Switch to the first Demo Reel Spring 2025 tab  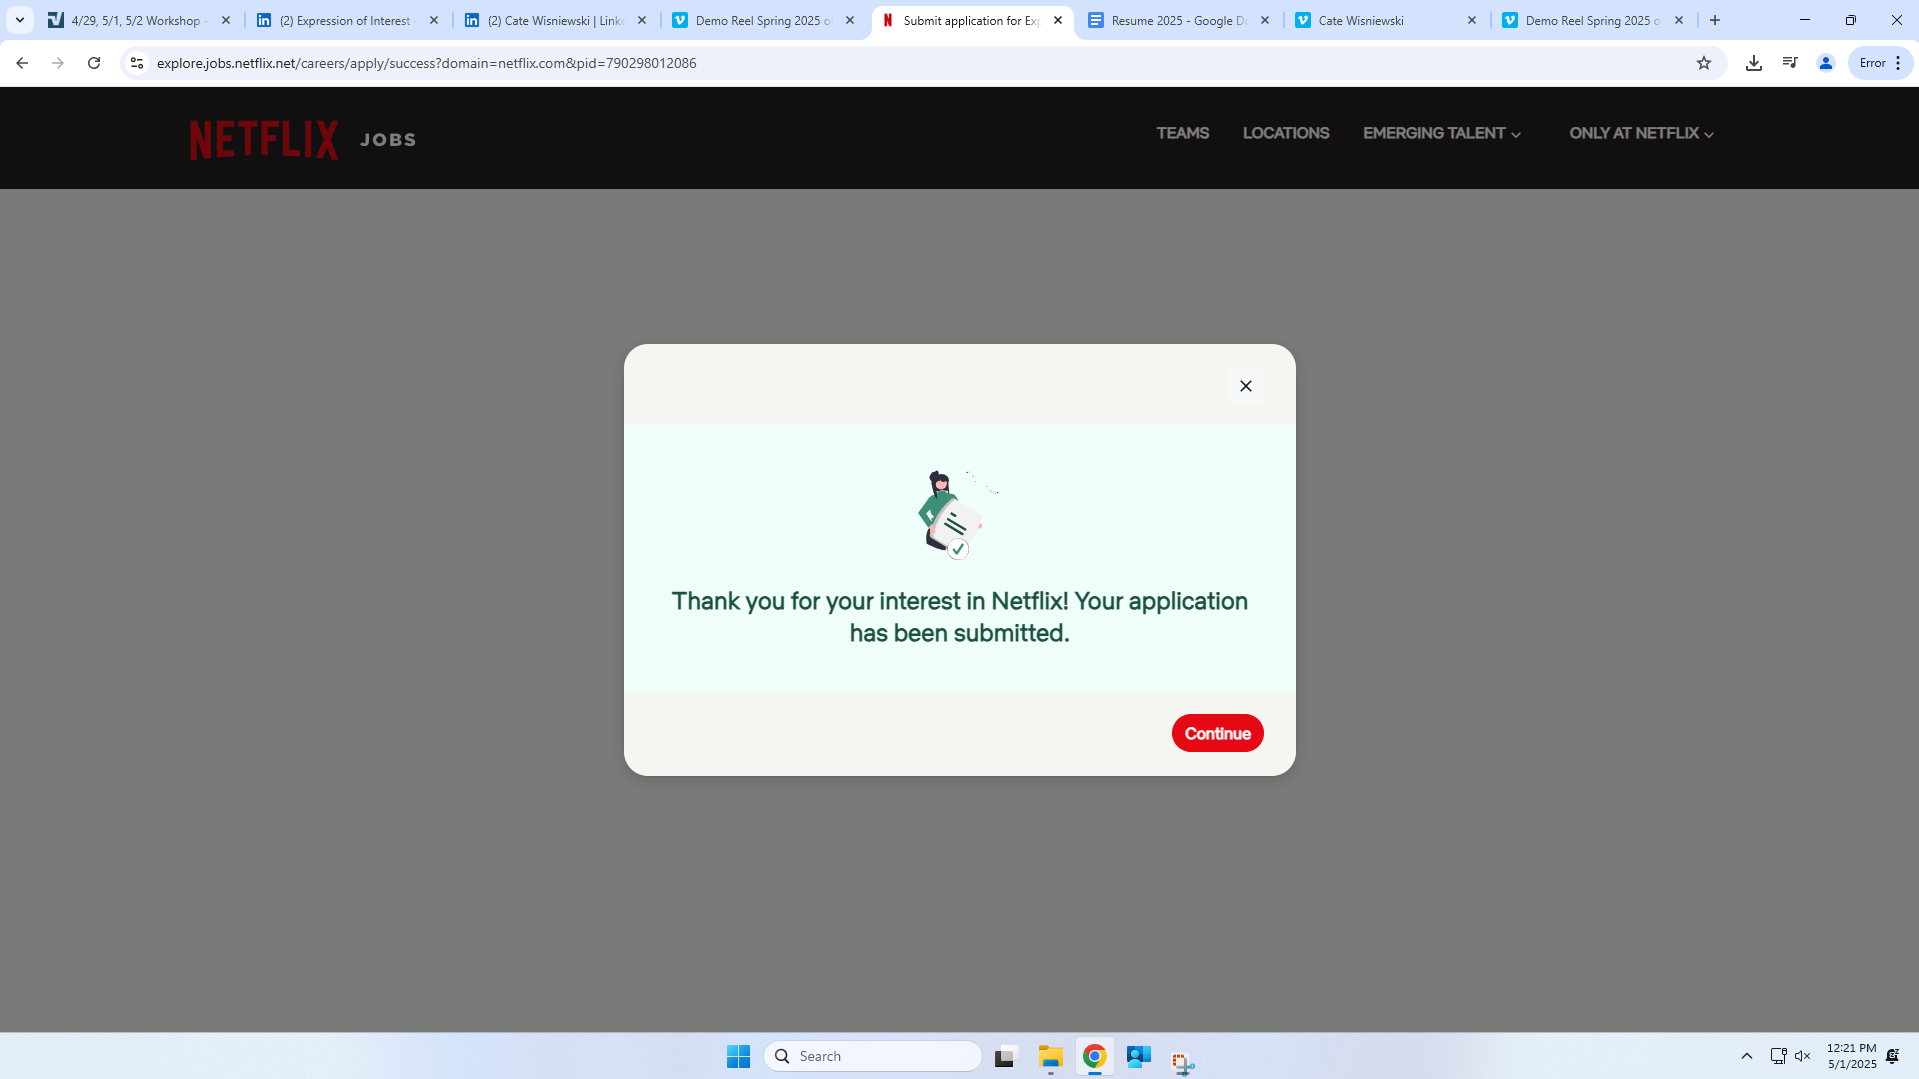click(x=763, y=20)
